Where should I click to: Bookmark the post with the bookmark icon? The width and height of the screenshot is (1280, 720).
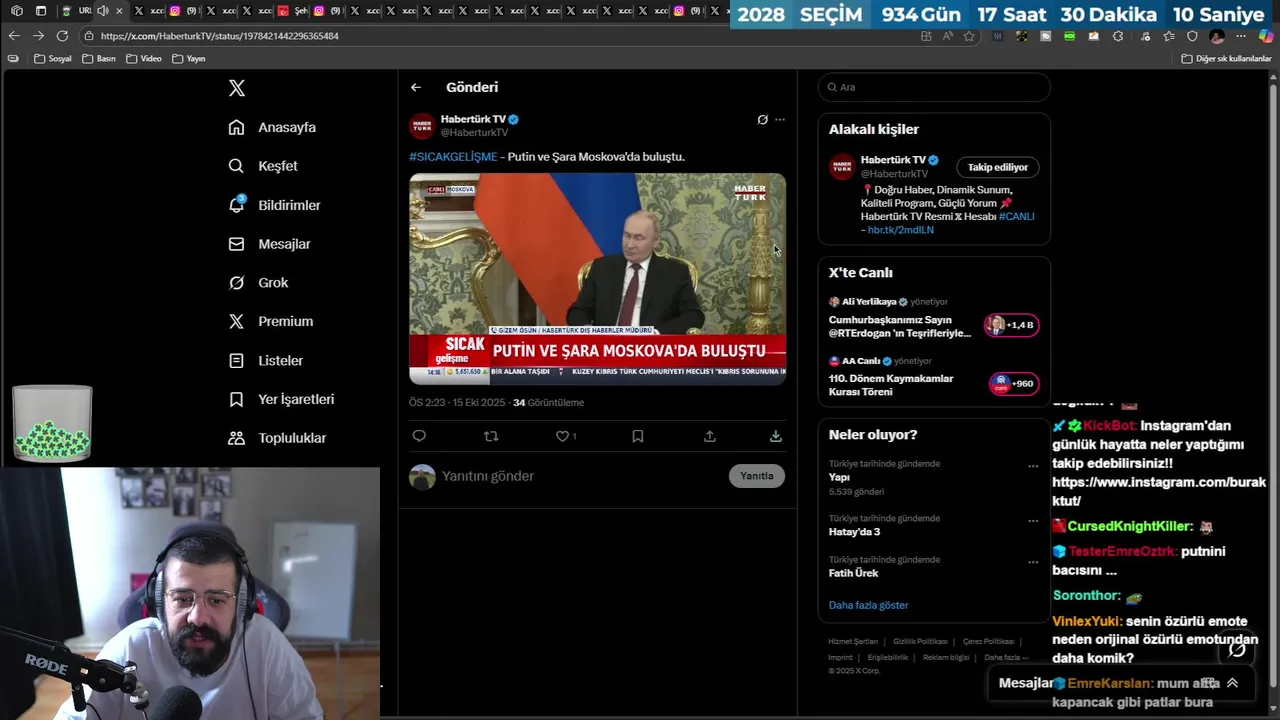pyautogui.click(x=638, y=436)
